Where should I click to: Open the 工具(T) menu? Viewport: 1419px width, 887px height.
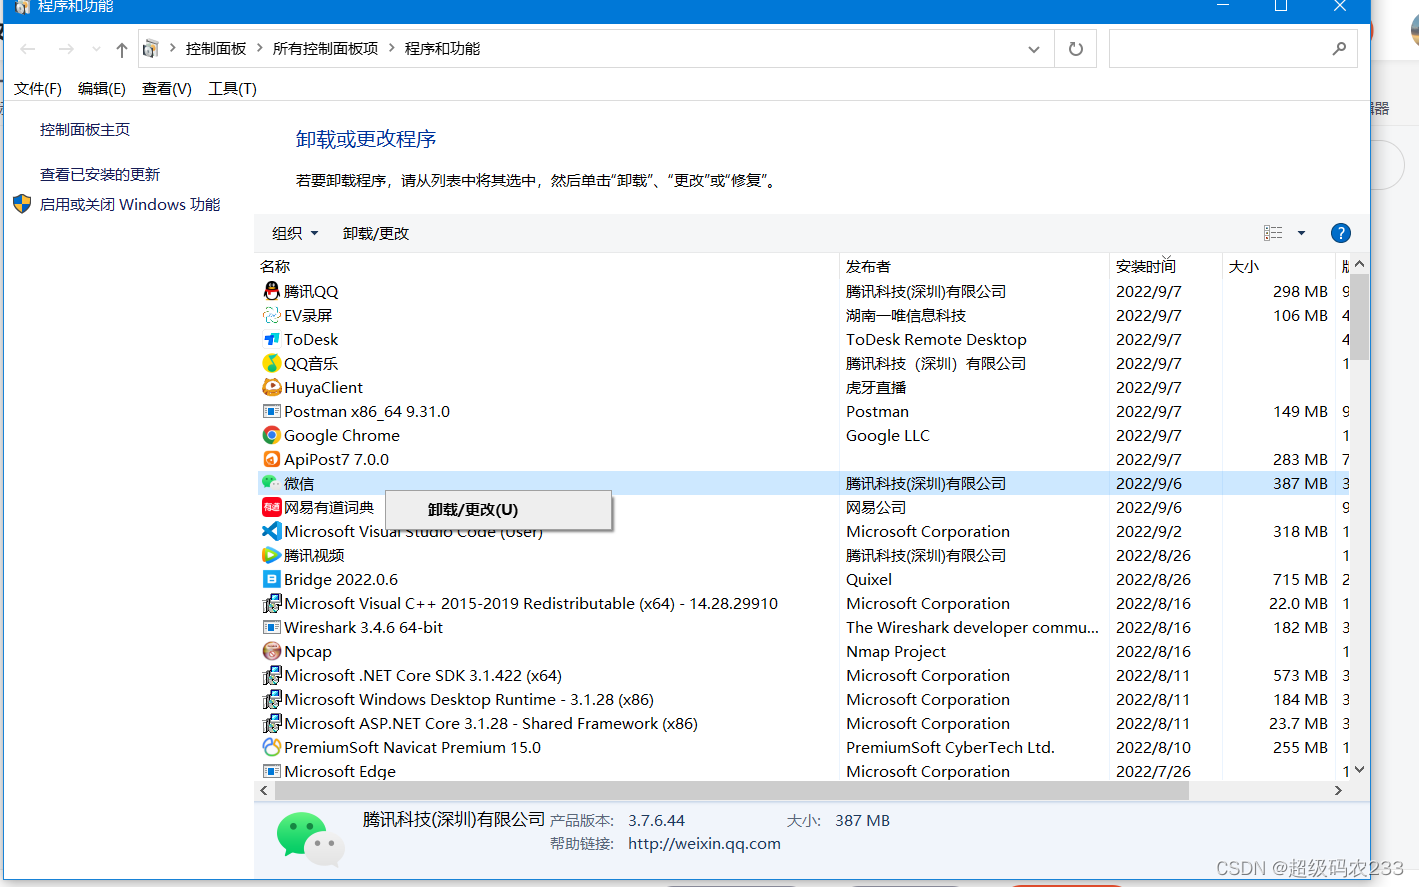click(232, 89)
